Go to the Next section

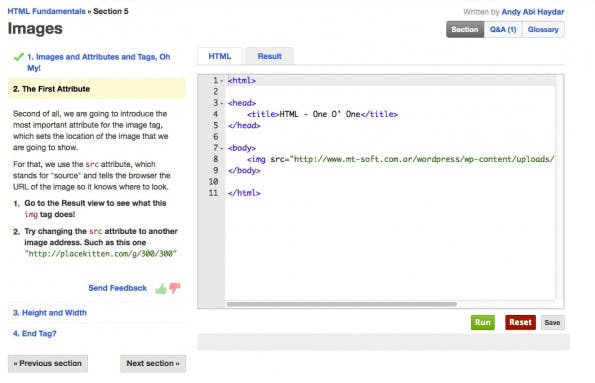point(153,364)
